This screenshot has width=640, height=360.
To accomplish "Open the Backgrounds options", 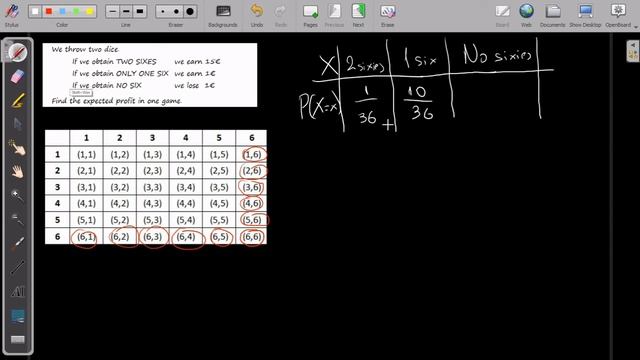I will [x=223, y=15].
